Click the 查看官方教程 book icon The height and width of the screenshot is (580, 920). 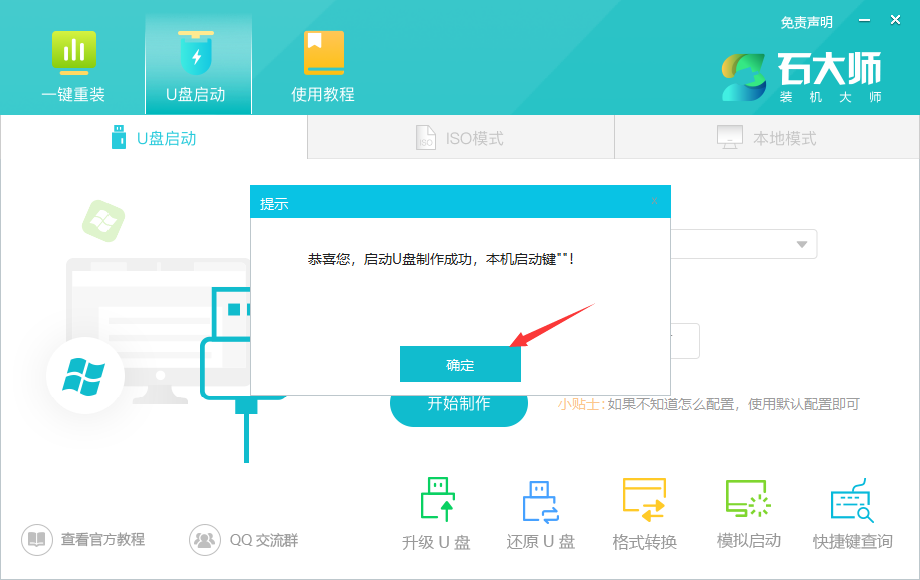(35, 538)
